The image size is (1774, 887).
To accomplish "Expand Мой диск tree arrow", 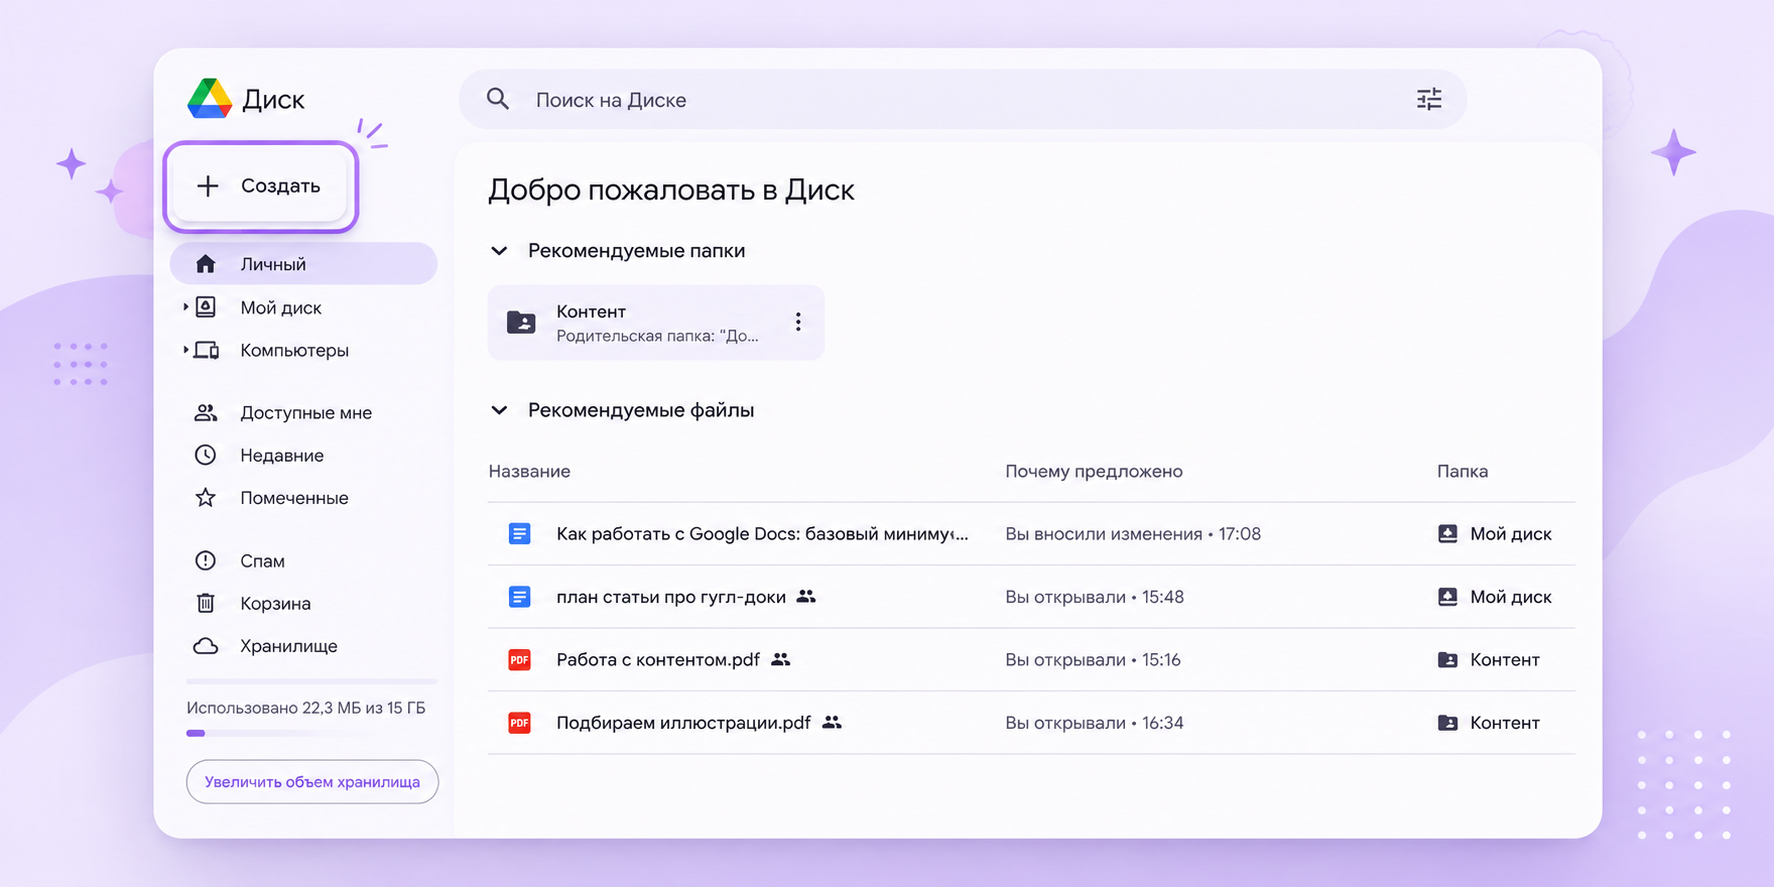I will (x=185, y=307).
